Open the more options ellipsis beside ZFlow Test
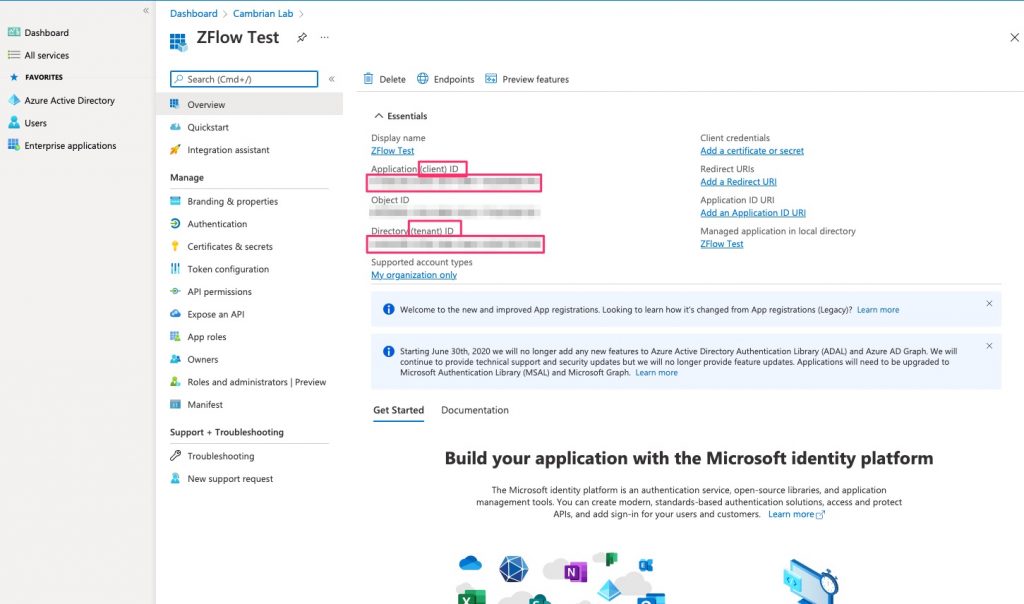 (x=325, y=37)
